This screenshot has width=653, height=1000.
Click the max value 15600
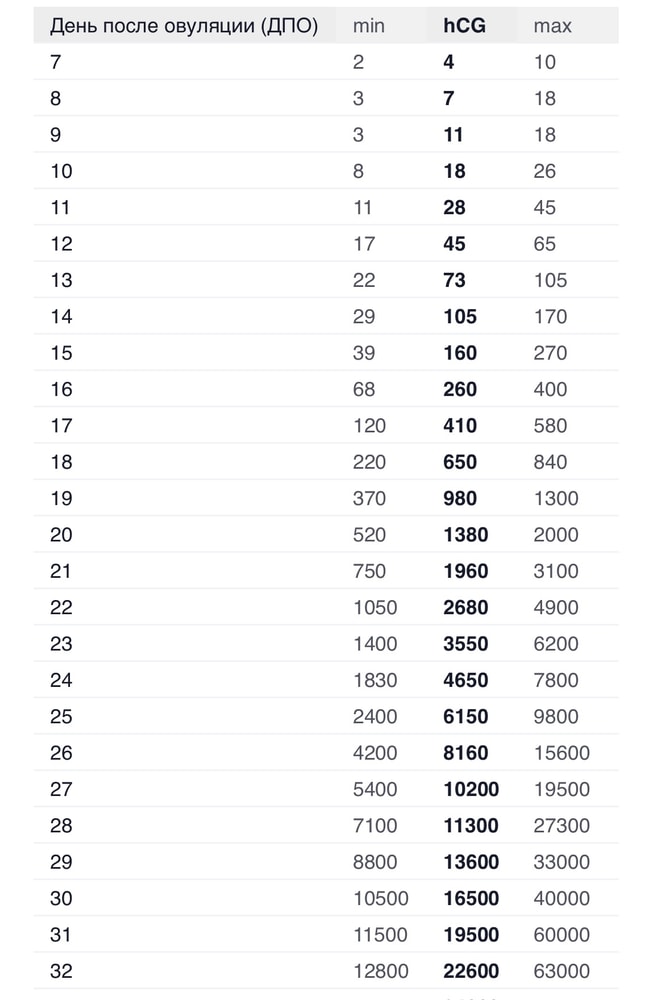pos(561,753)
